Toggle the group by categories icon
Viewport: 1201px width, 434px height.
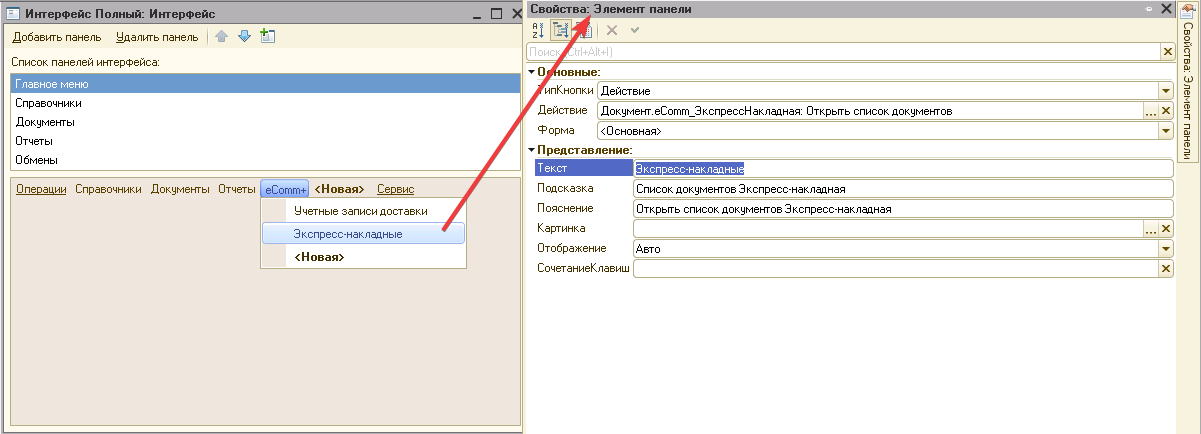[x=560, y=30]
